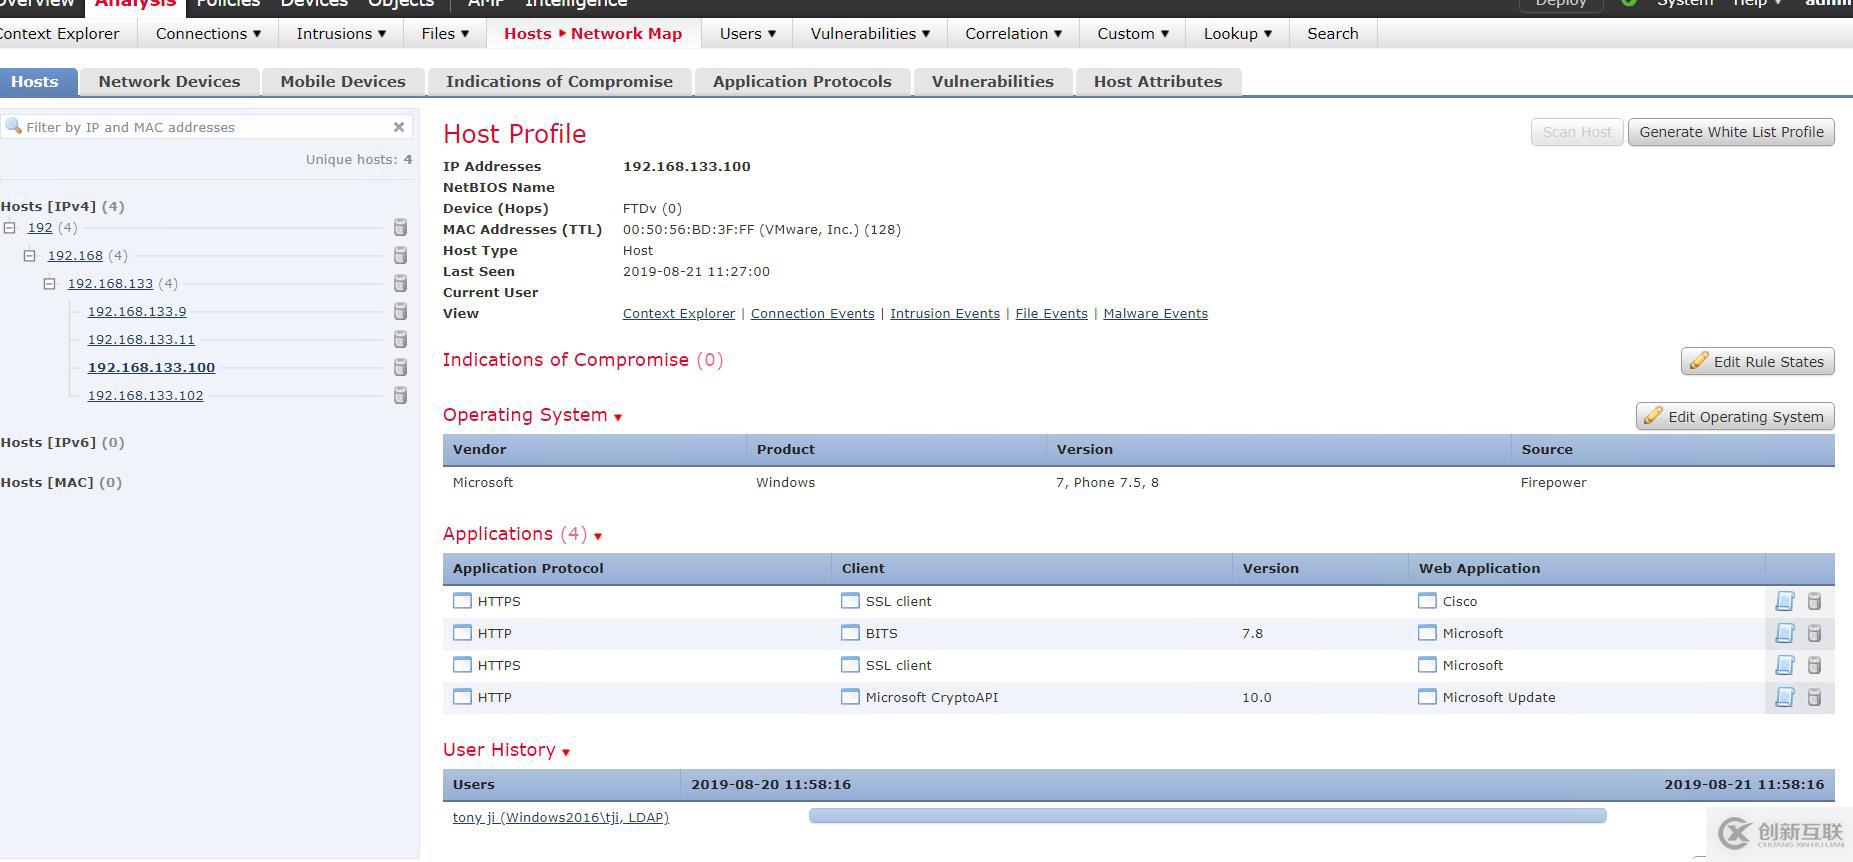This screenshot has height=862, width=1853.
Task: Collapse the 192 network tree node
Action: point(10,228)
